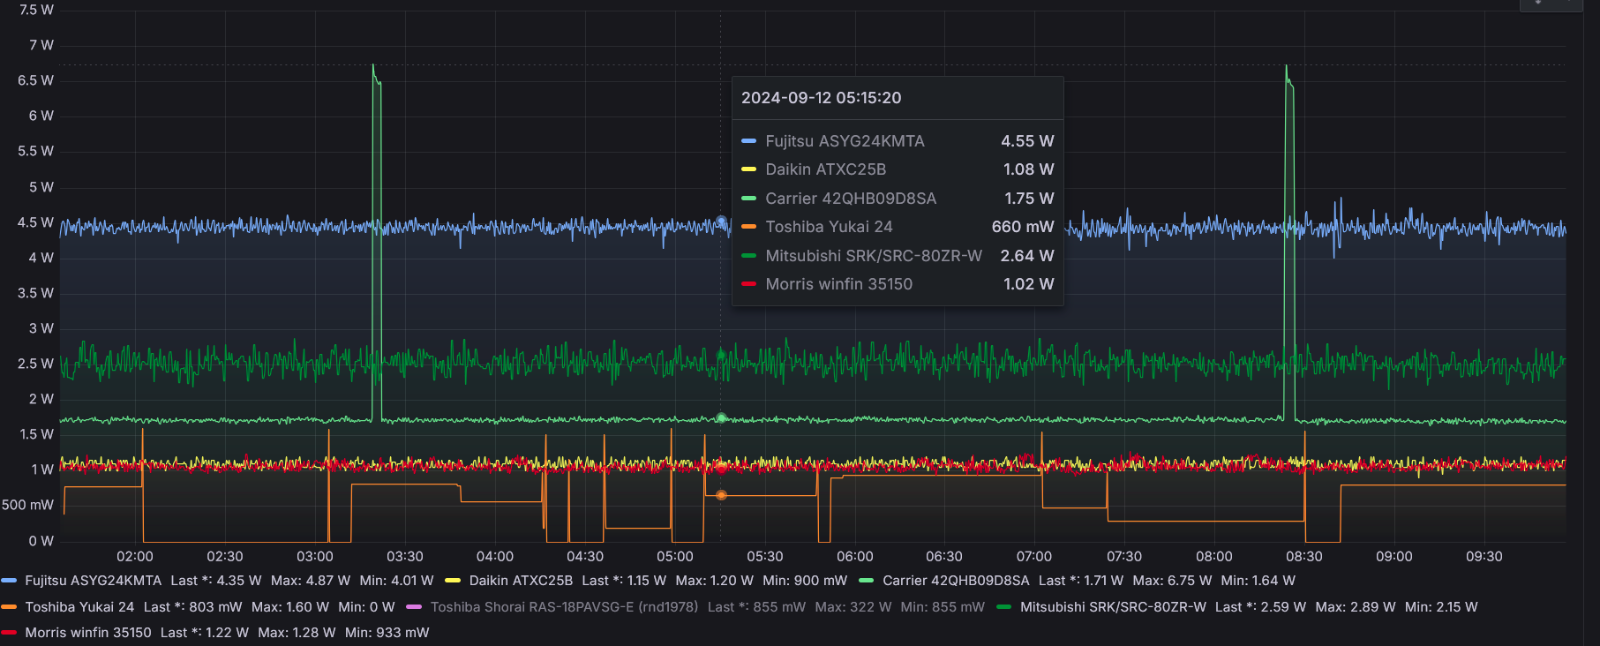Click the orange Toshiba Yukai hover data point
1600x646 pixels.
(x=721, y=495)
